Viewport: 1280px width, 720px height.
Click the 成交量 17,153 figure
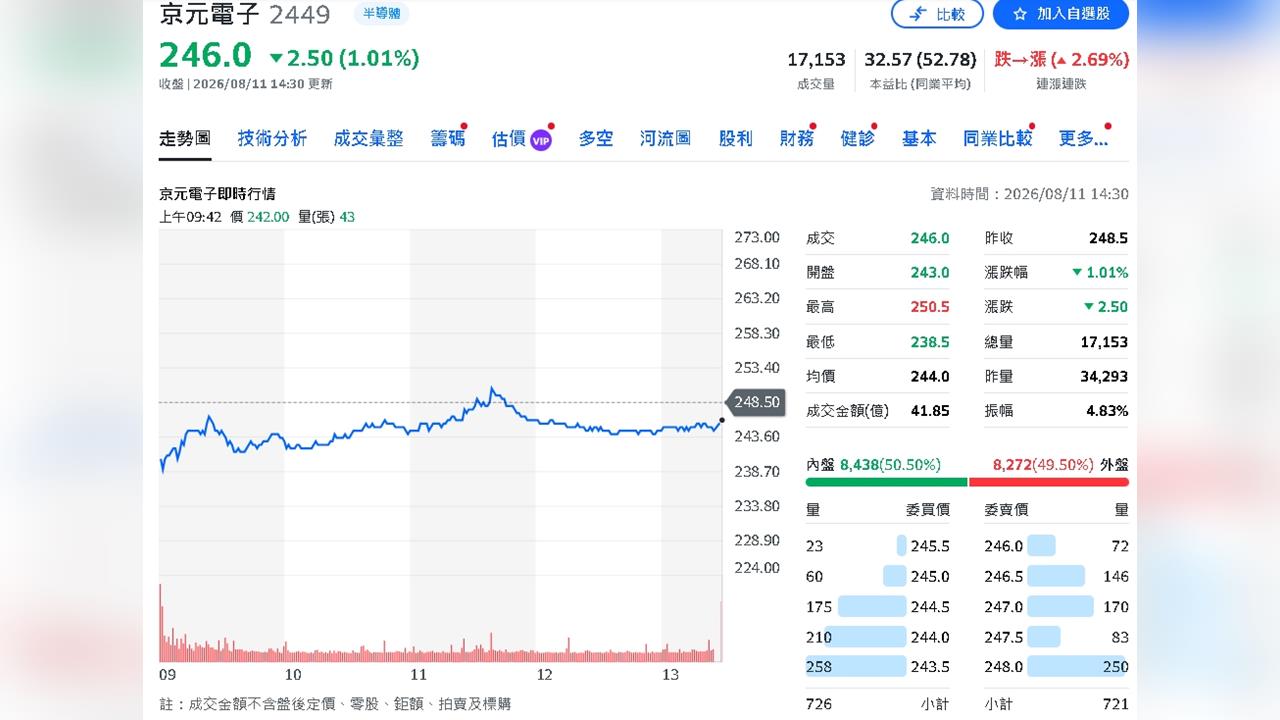point(816,60)
